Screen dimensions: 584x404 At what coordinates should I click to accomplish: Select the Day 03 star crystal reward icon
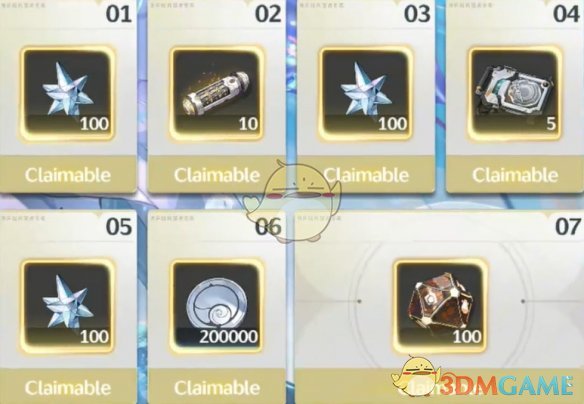coord(366,93)
